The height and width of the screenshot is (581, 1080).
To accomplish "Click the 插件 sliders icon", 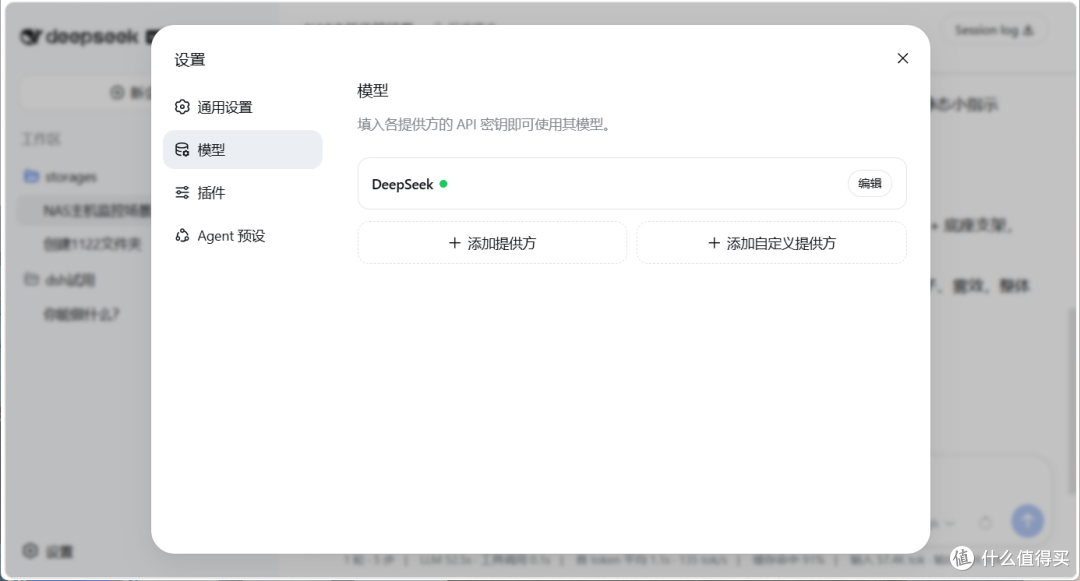I will point(182,193).
